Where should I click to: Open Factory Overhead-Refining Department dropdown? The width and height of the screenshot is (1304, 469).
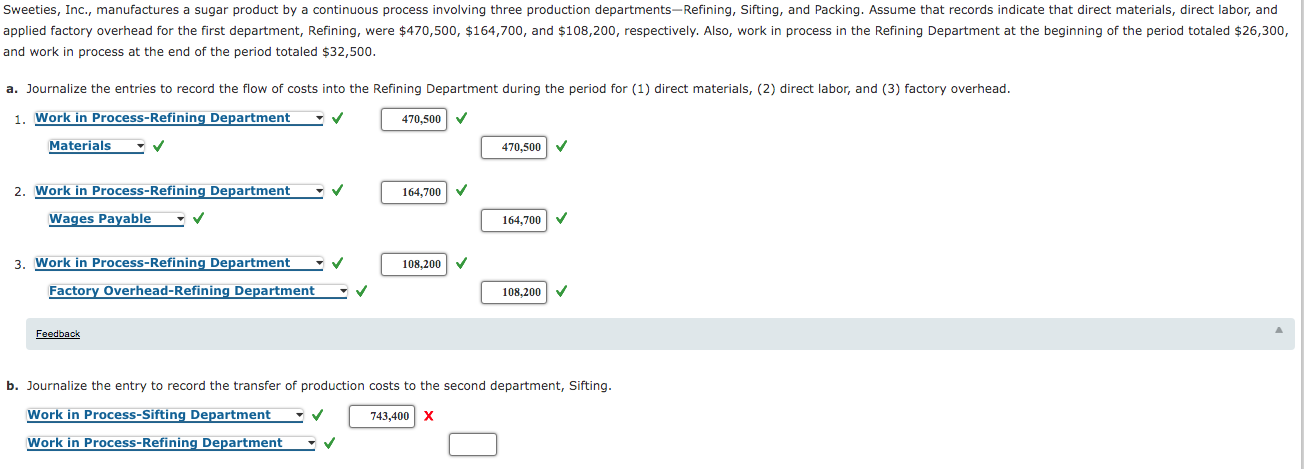198,291
